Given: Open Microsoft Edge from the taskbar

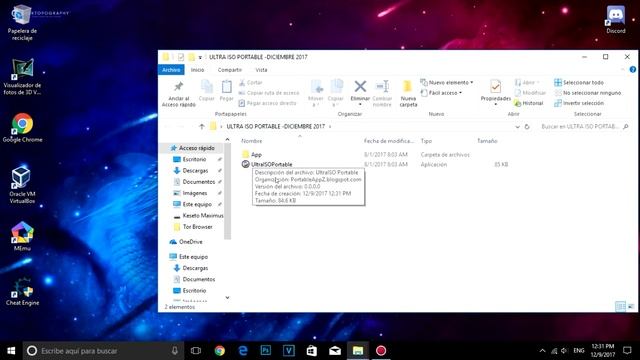Looking at the screenshot, I should tap(243, 351).
